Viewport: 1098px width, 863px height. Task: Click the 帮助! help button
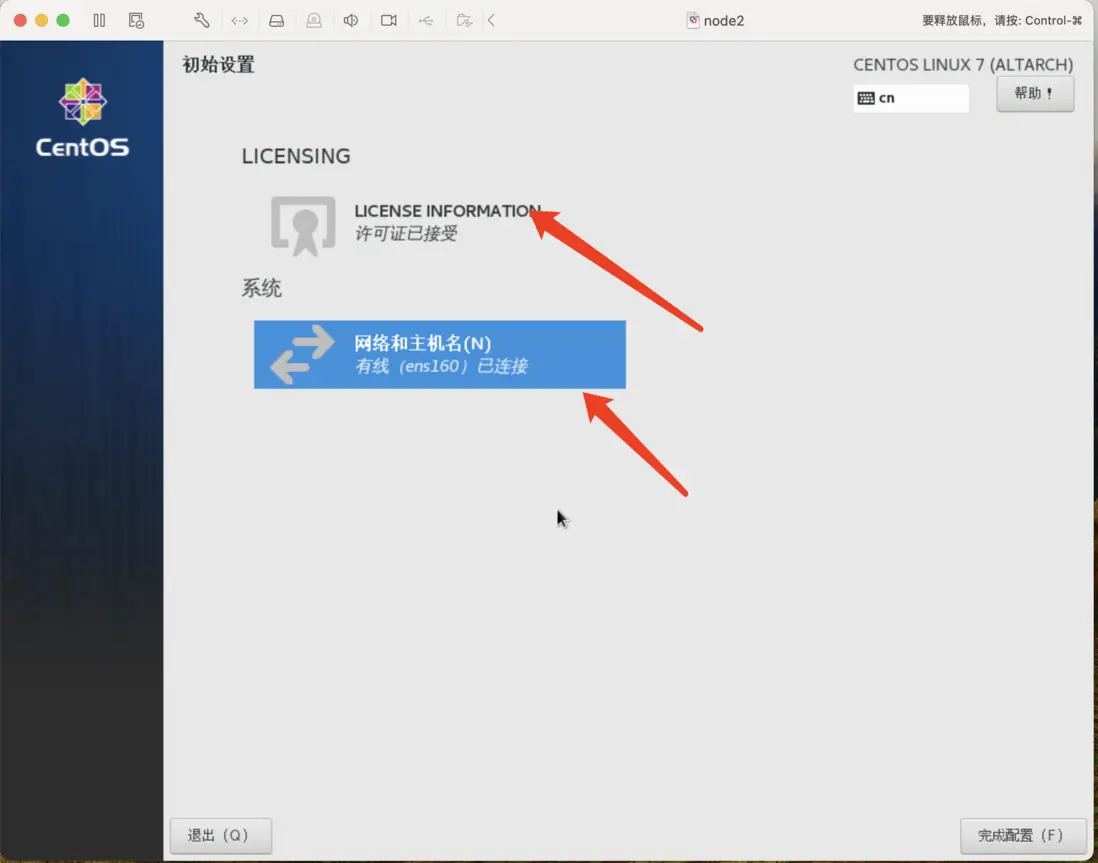pos(1035,93)
